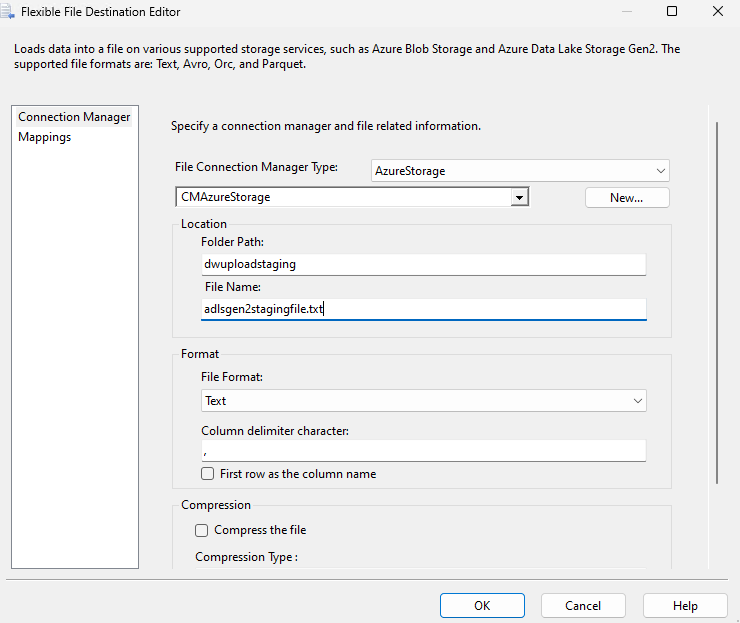The width and height of the screenshot is (740, 623).
Task: Select the Connection Manager page
Action: pyautogui.click(x=74, y=117)
